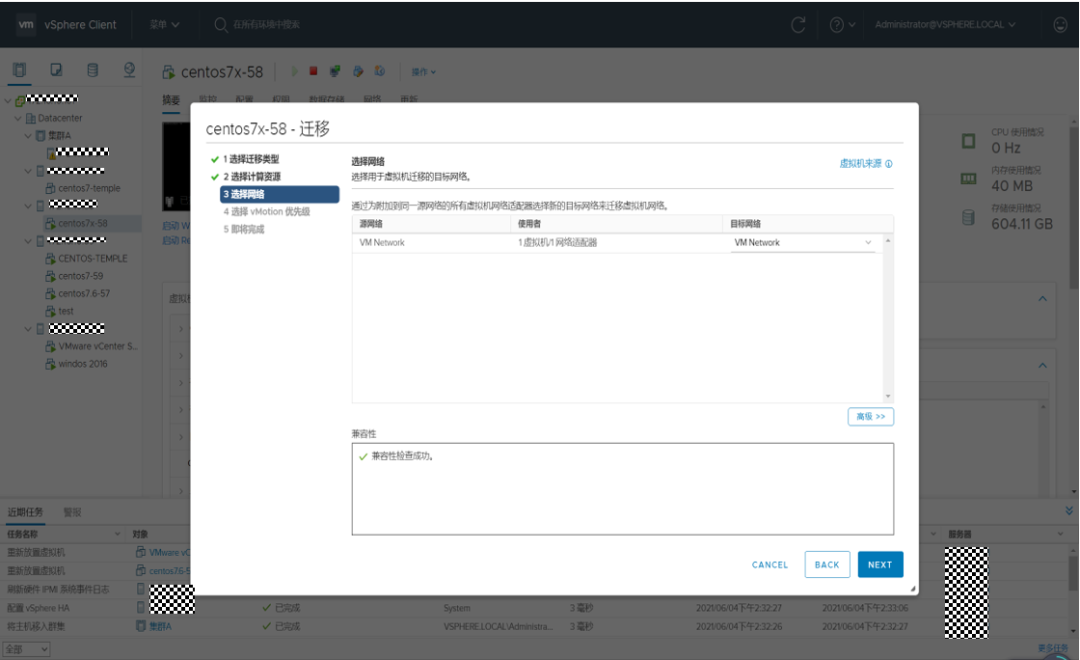Click the launch console toolbar icon
This screenshot has width=1080, height=660.
coord(335,71)
